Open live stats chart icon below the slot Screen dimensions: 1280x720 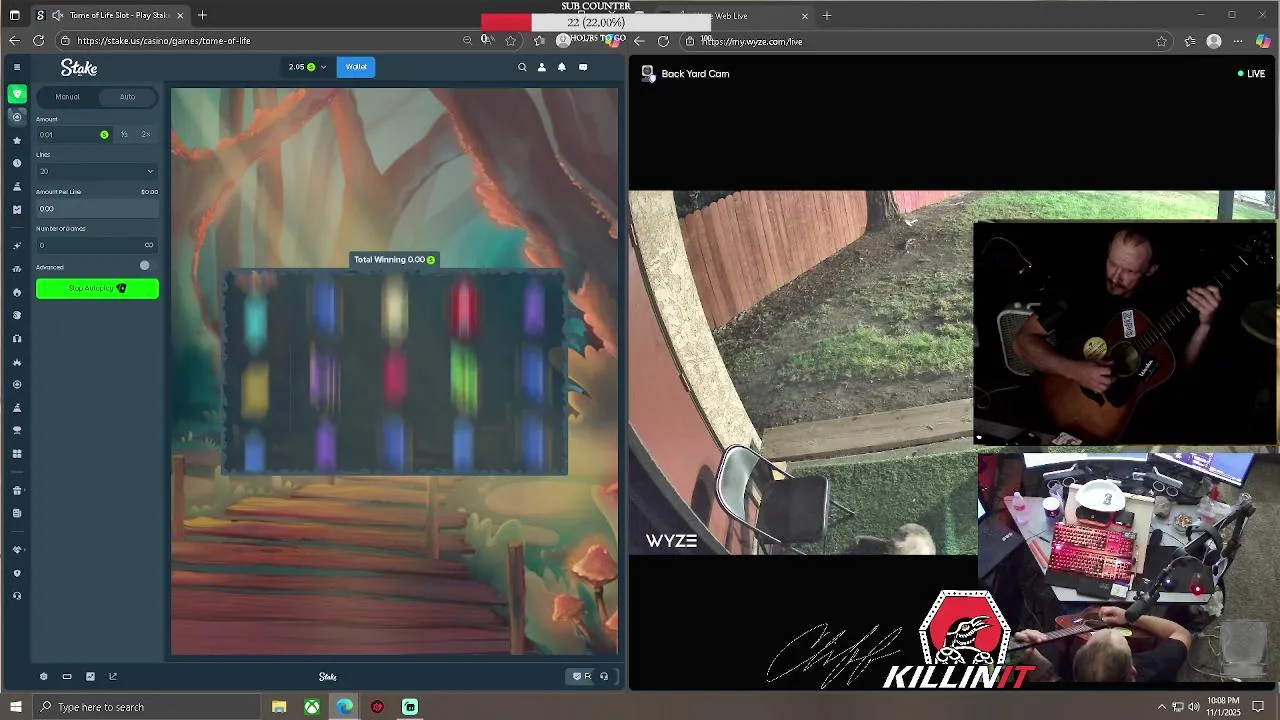90,676
